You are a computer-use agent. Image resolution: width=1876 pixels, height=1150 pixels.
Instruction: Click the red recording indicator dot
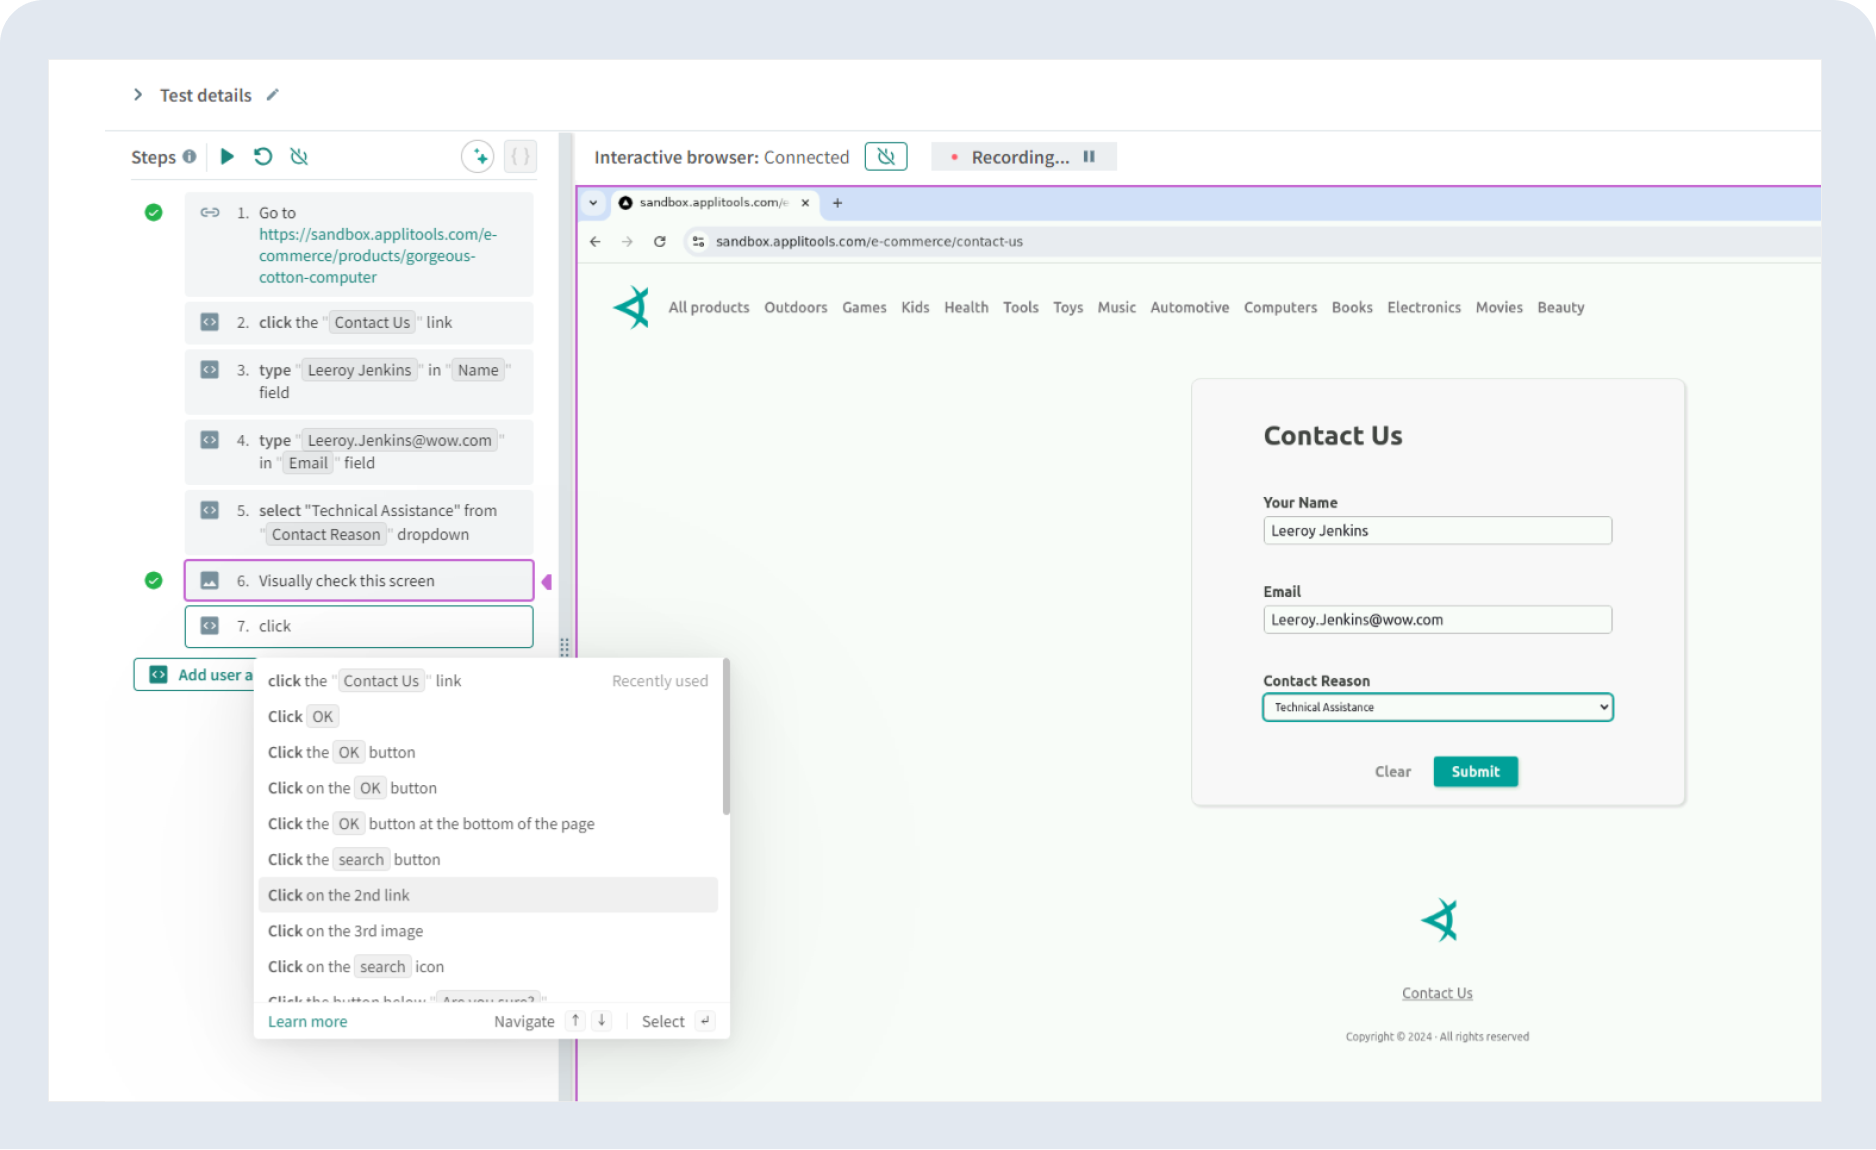click(x=955, y=157)
